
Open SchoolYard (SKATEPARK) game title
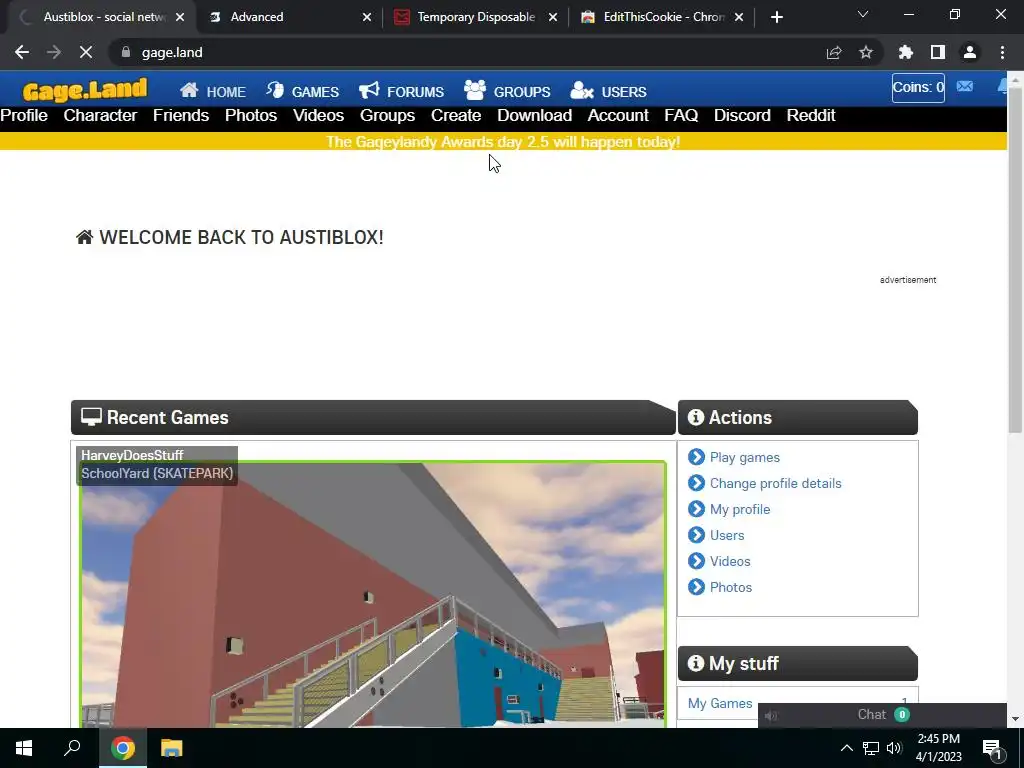tap(157, 473)
